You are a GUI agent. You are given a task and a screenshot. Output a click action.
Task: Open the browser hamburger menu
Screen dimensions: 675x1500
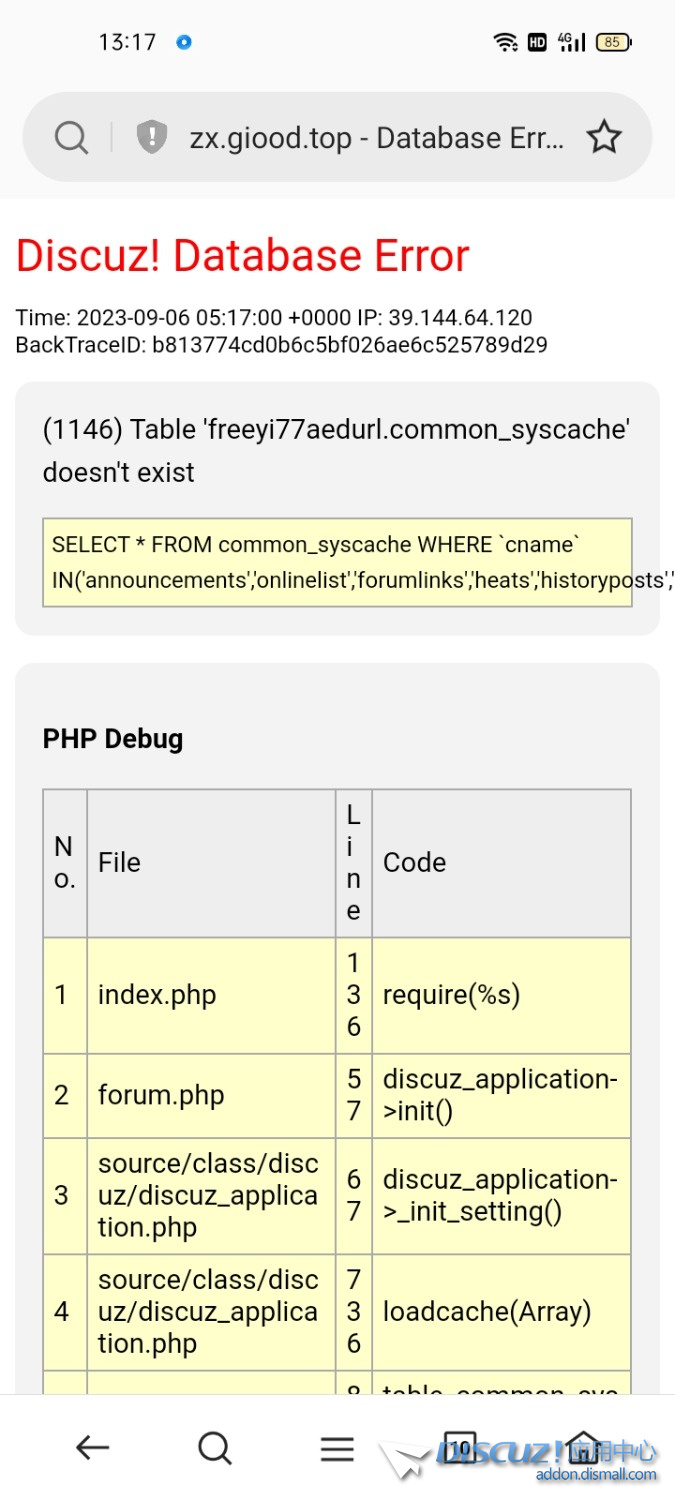click(x=337, y=1448)
